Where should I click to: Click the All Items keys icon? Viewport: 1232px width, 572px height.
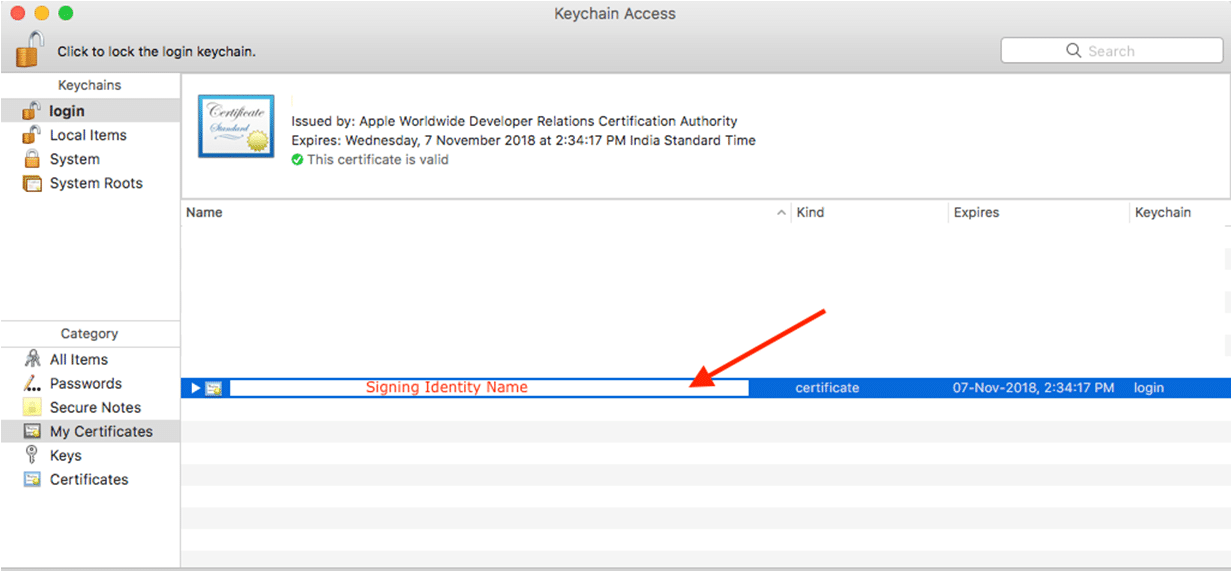32,359
